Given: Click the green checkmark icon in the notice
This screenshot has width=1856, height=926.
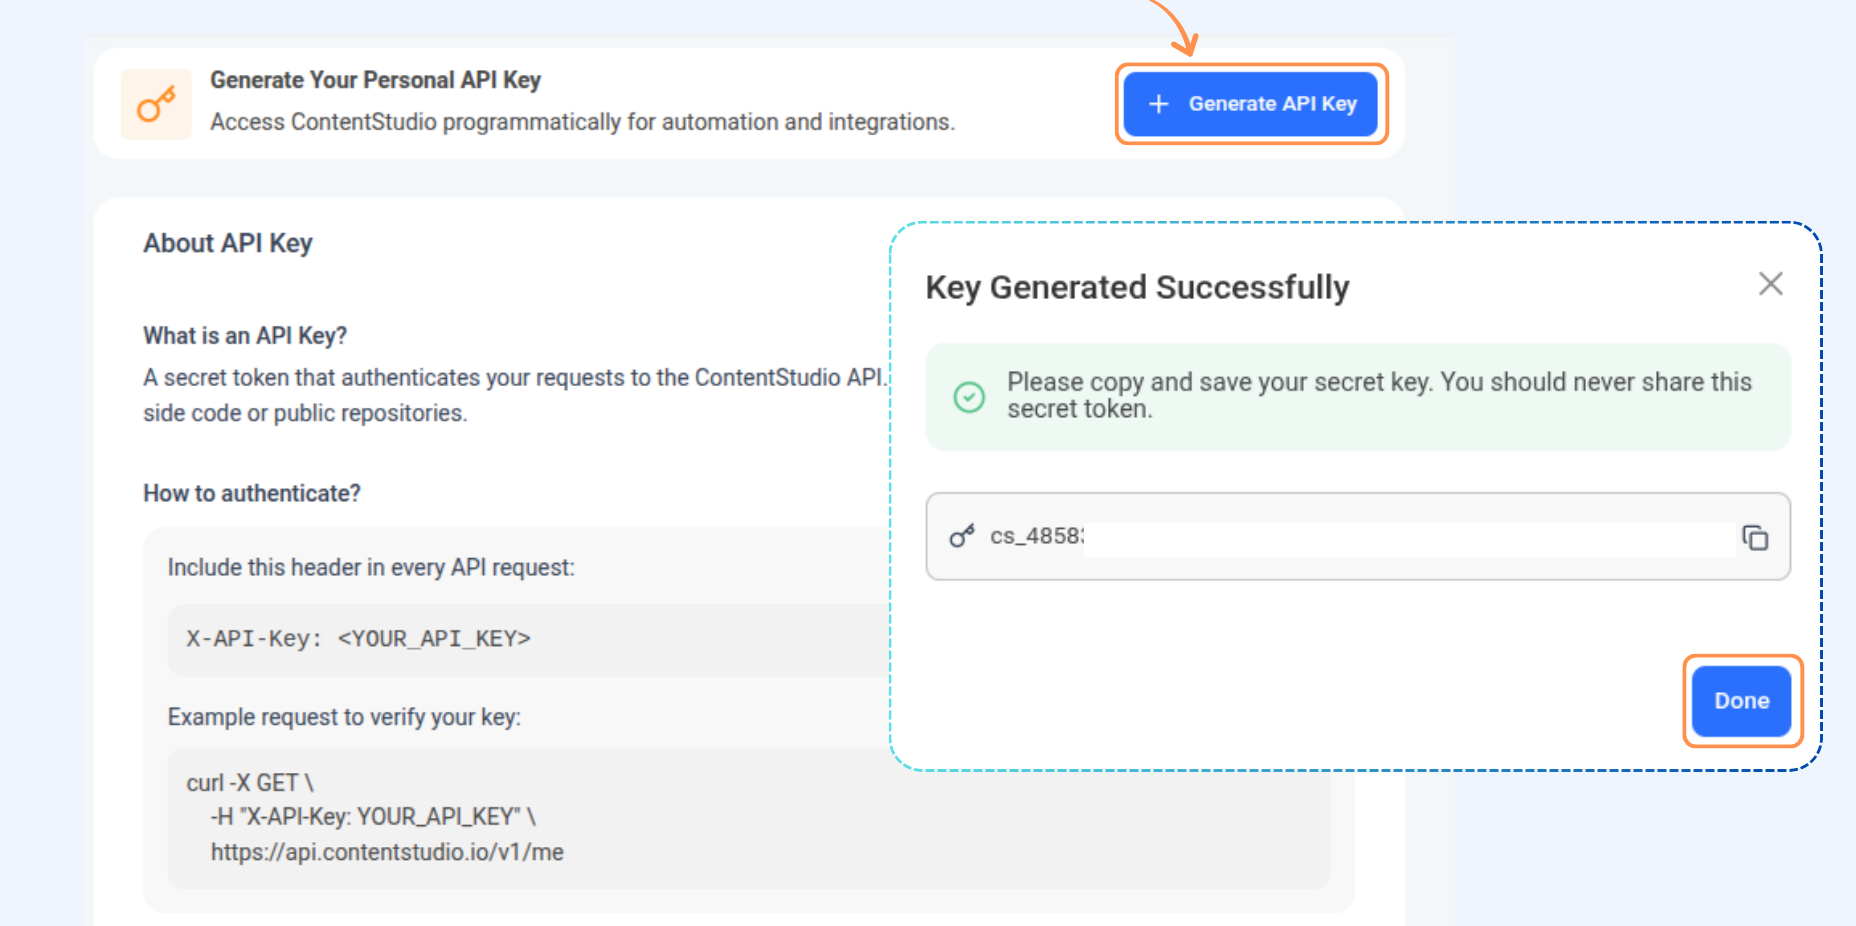Looking at the screenshot, I should [969, 397].
